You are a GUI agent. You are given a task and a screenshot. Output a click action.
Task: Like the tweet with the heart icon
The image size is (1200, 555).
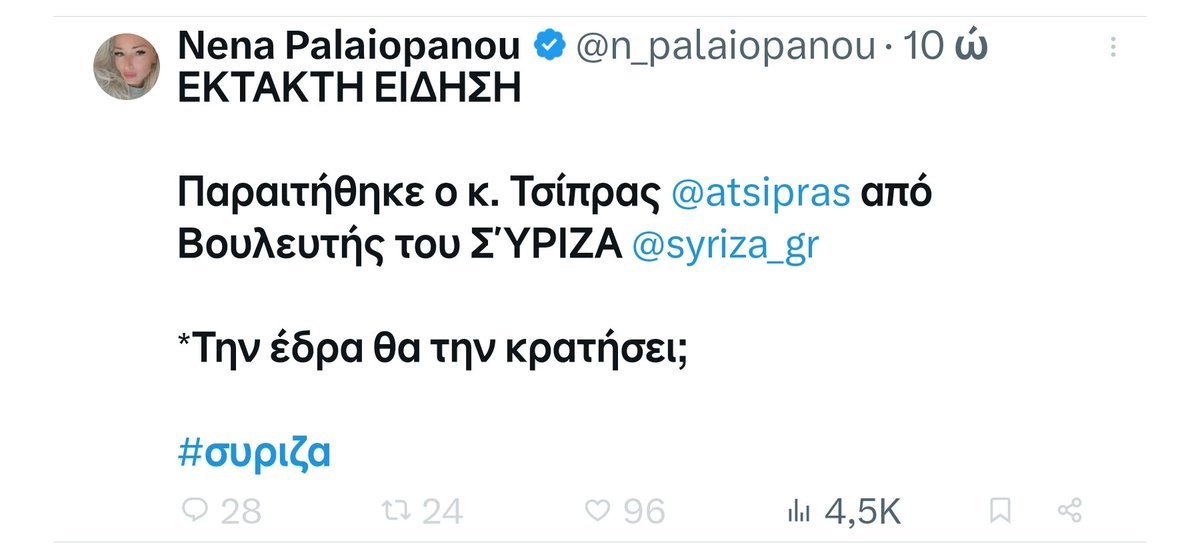pyautogui.click(x=597, y=512)
